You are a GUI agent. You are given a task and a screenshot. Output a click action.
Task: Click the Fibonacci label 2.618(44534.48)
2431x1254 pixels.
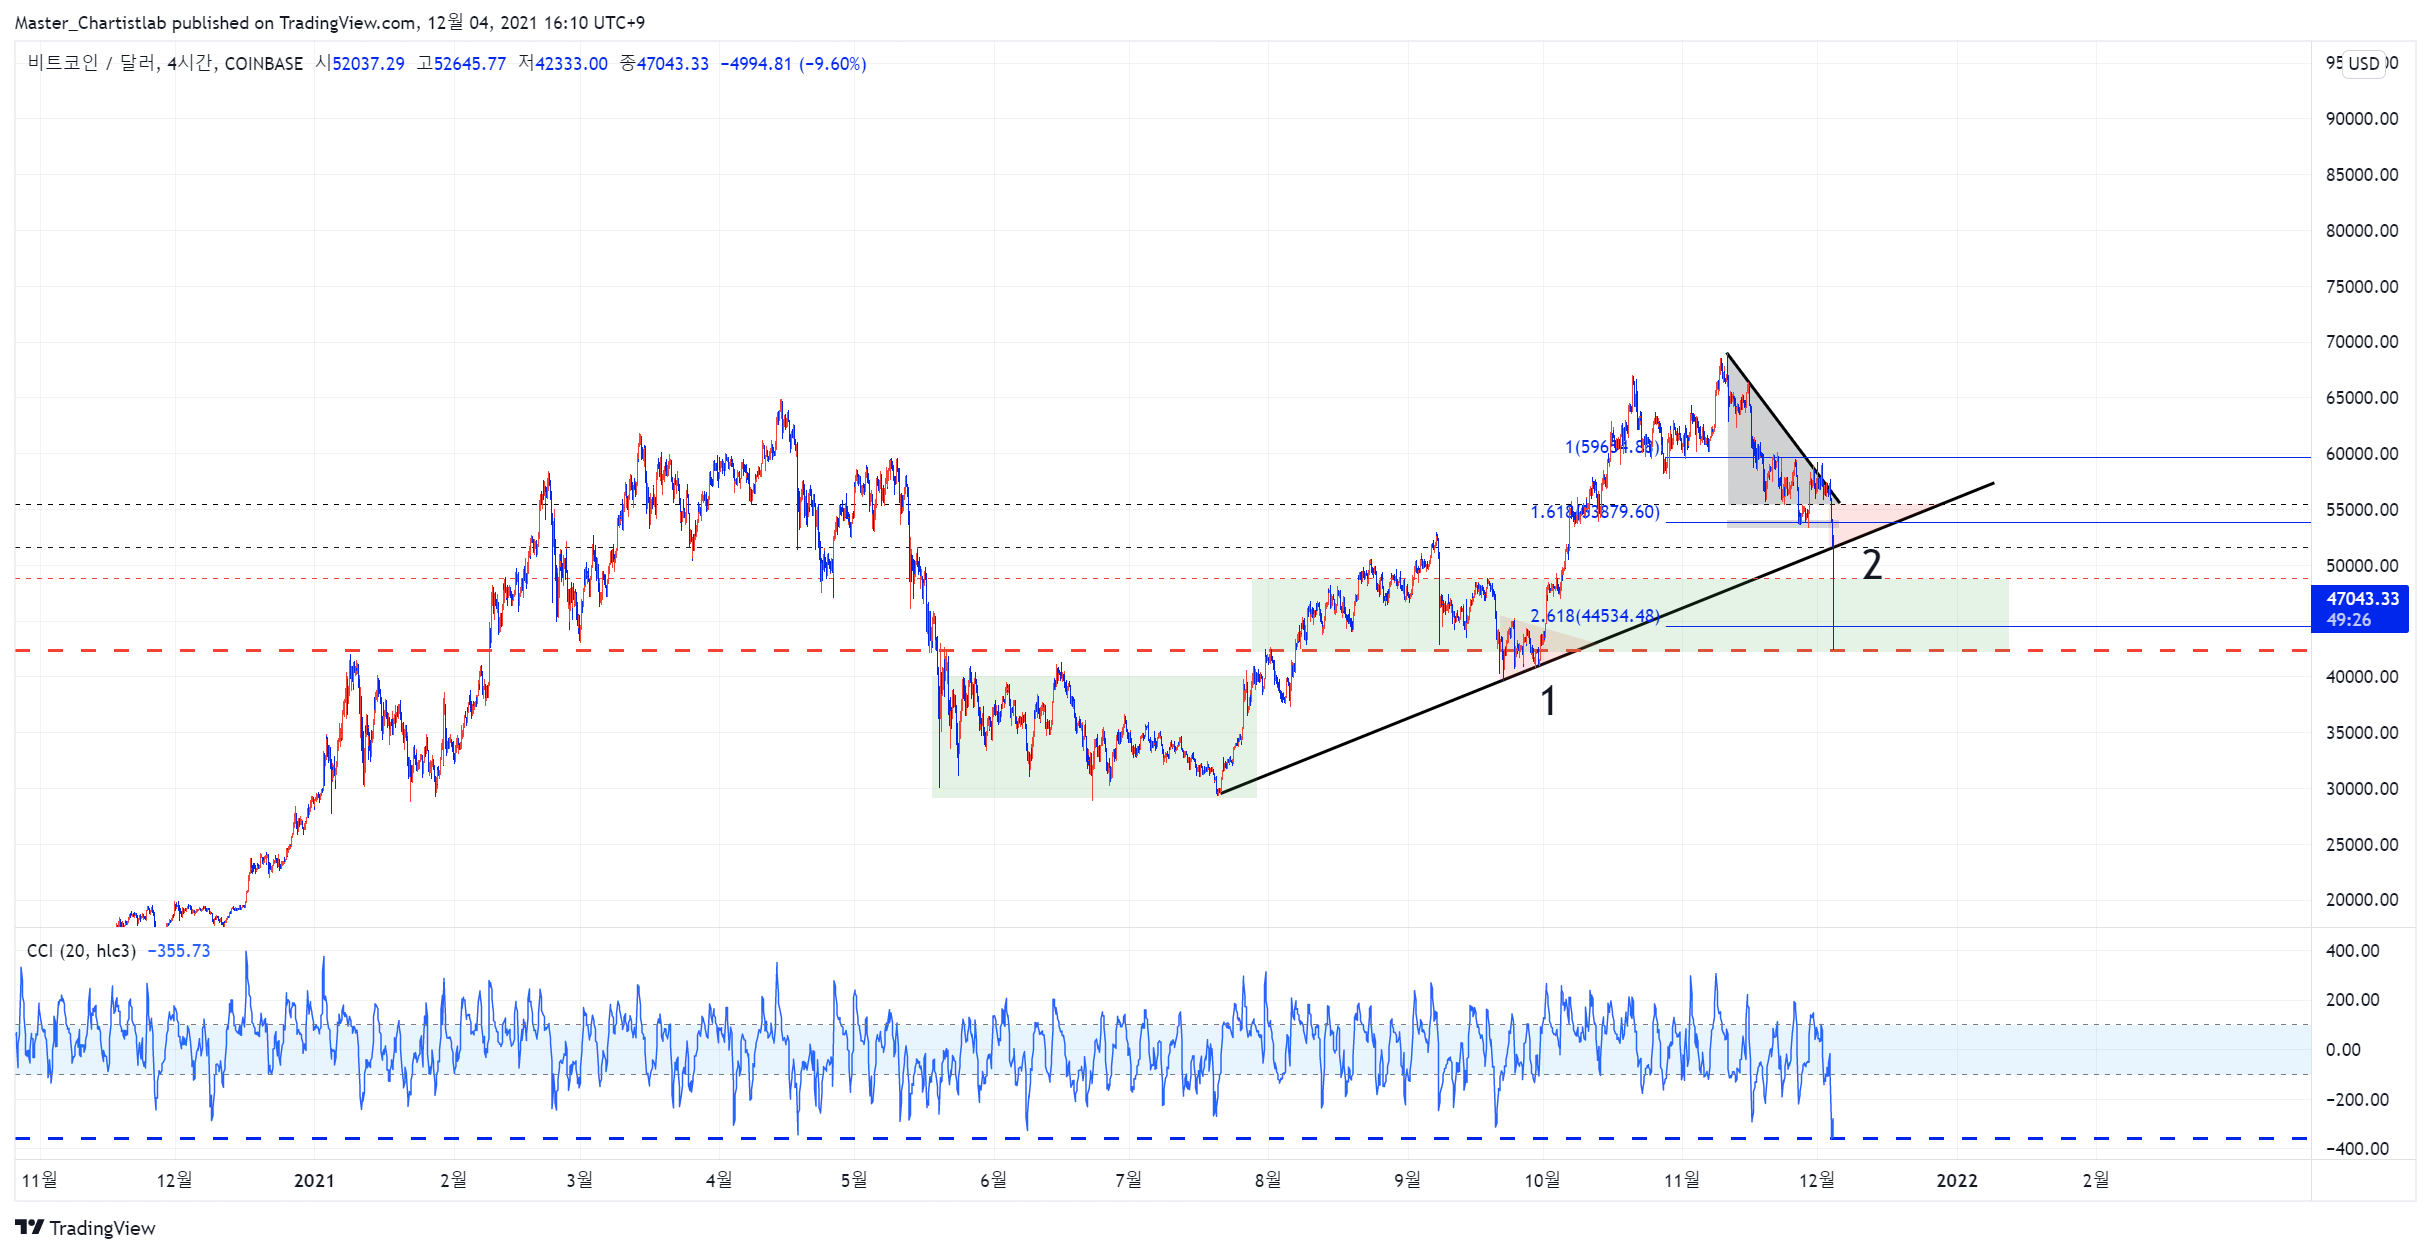coord(1595,616)
